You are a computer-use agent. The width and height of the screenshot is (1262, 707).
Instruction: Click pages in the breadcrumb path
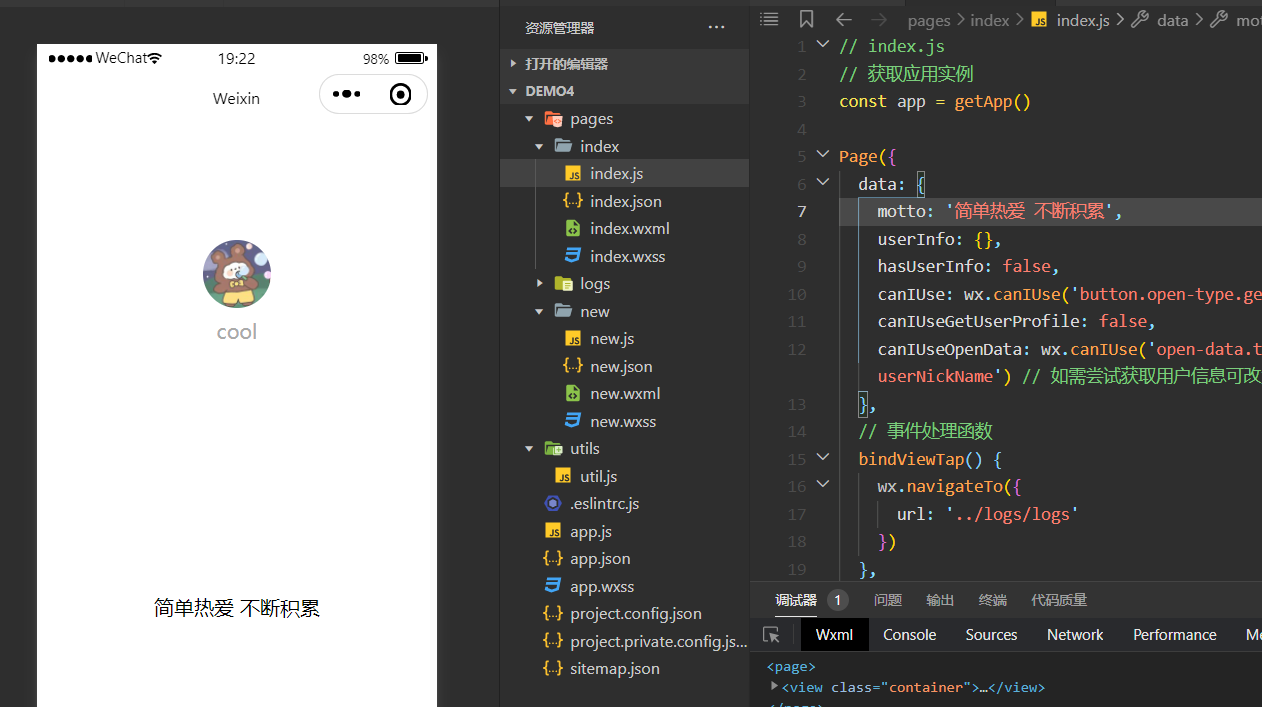[x=929, y=19]
